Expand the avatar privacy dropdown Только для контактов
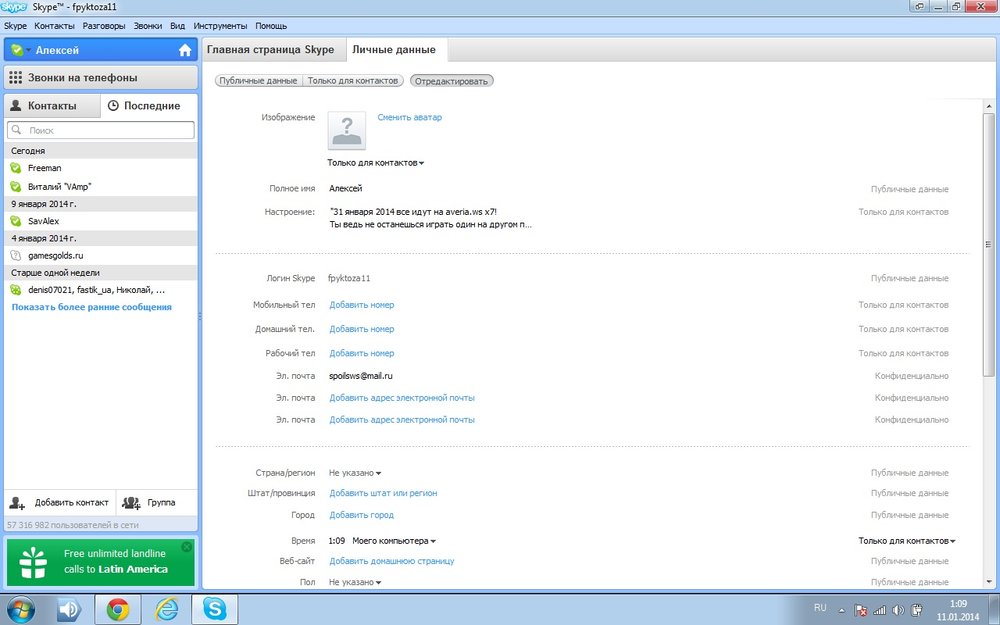The height and width of the screenshot is (625, 1000). 375,162
